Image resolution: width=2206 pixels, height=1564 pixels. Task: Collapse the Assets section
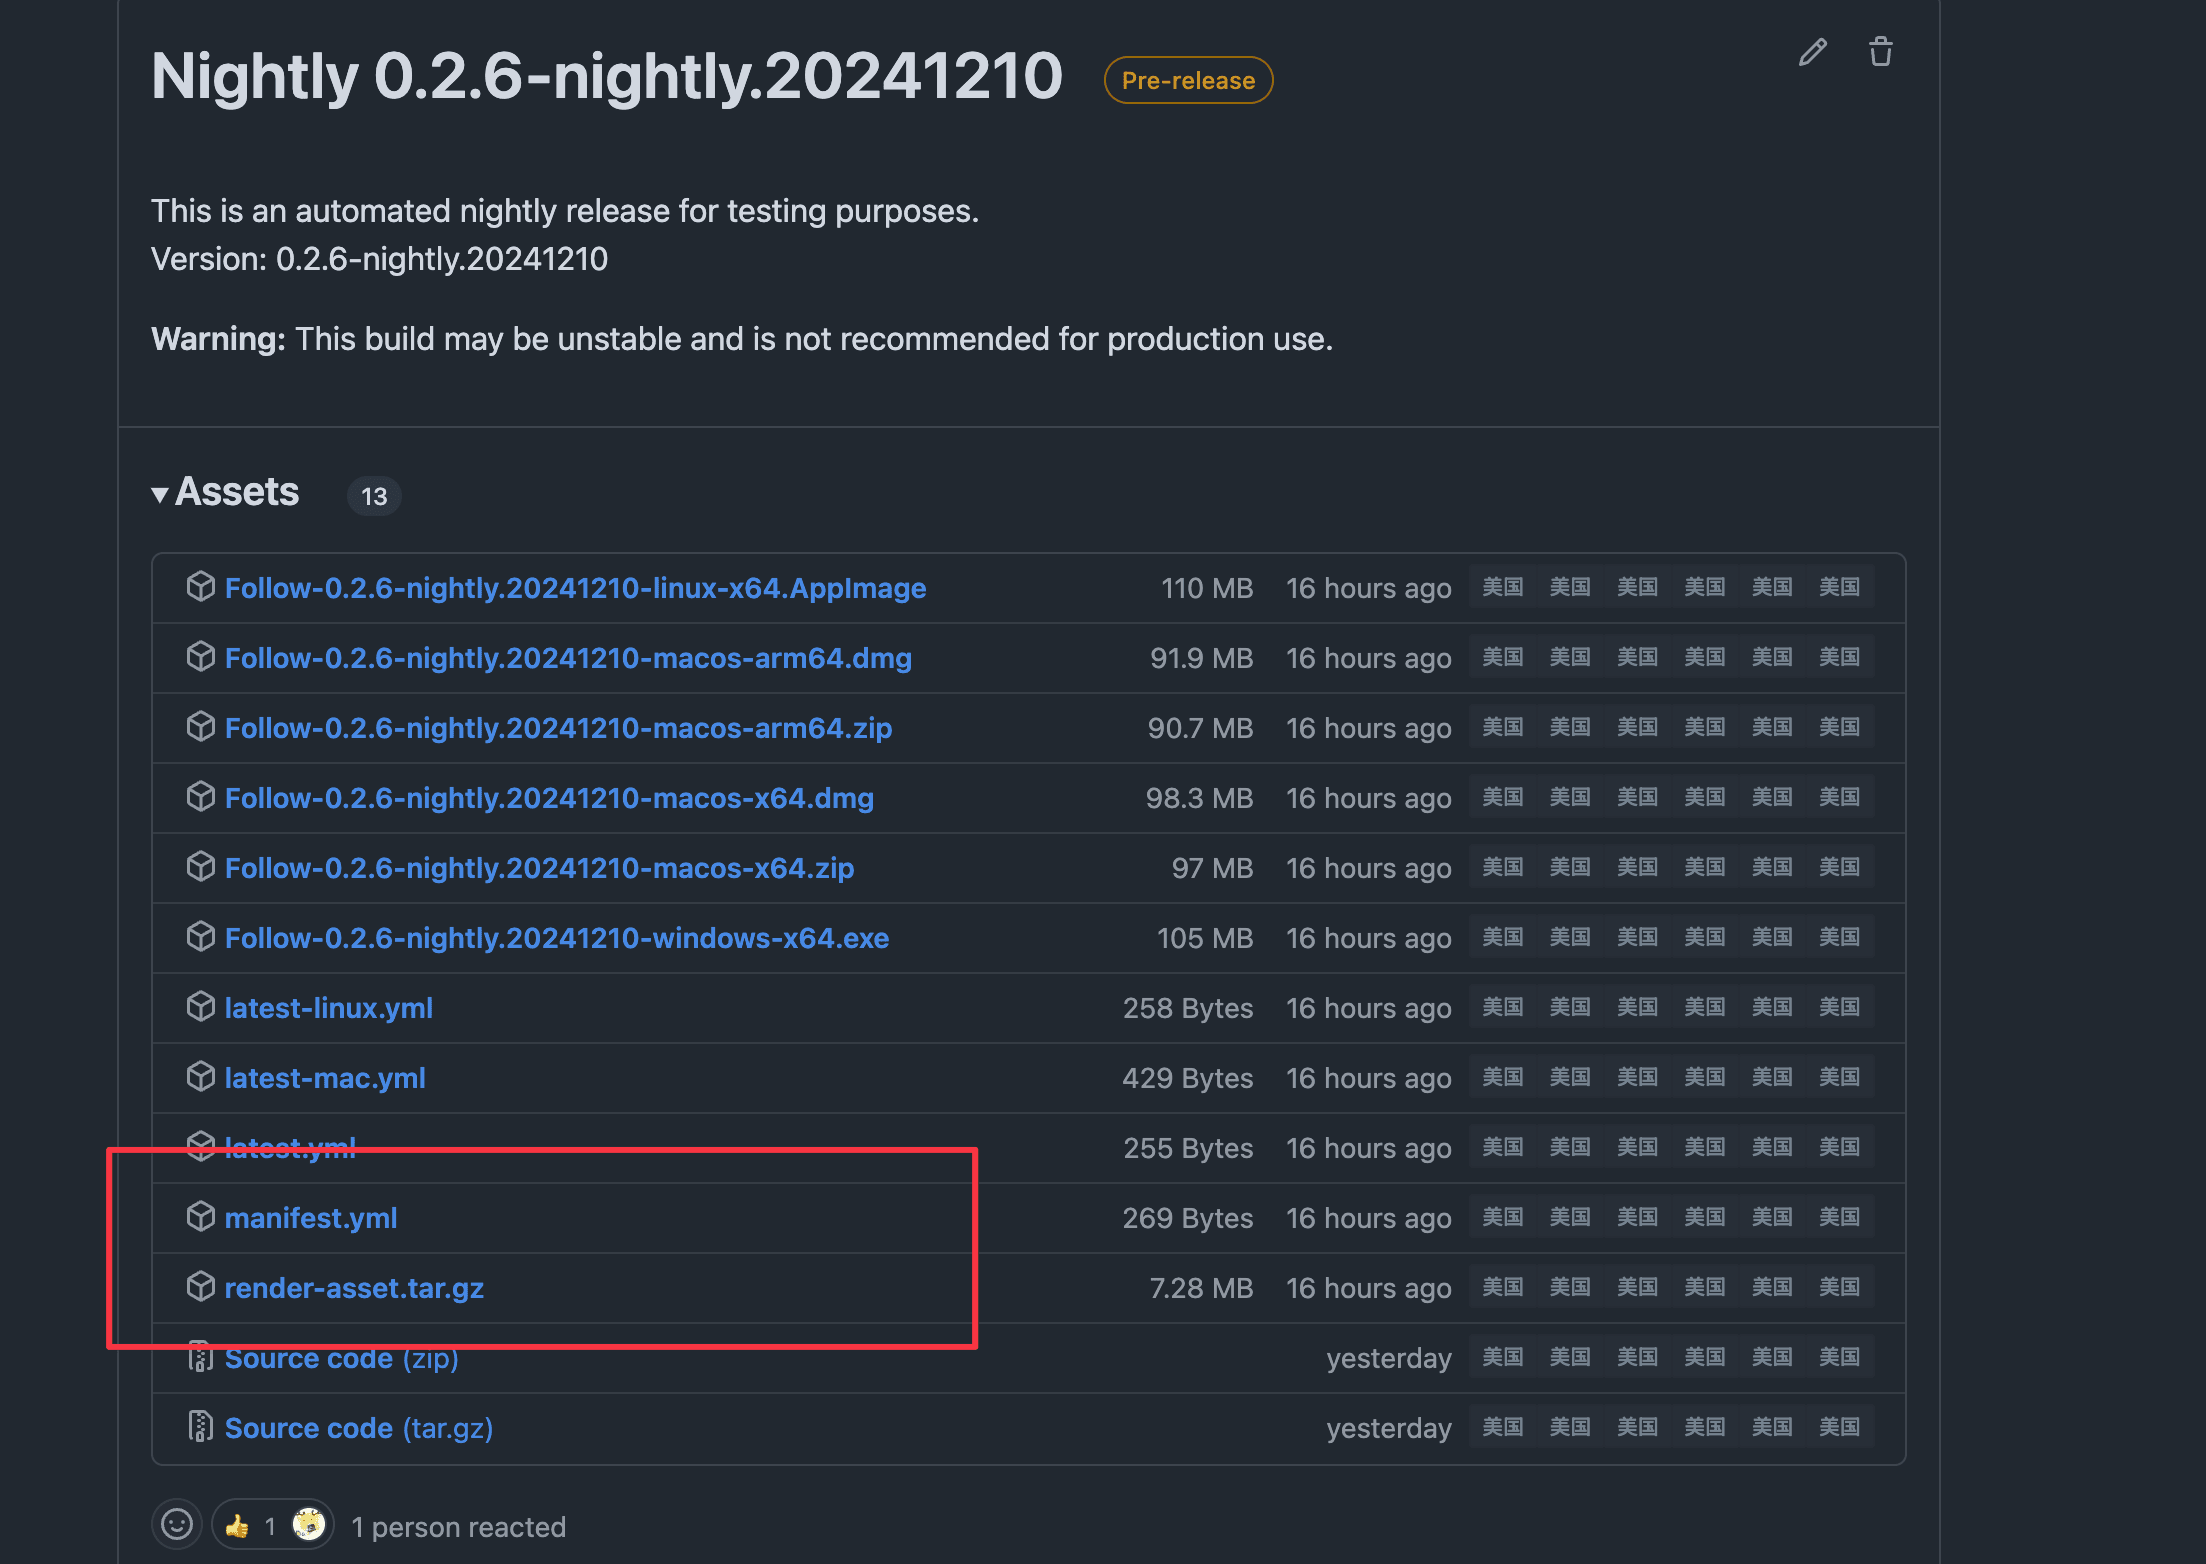225,492
